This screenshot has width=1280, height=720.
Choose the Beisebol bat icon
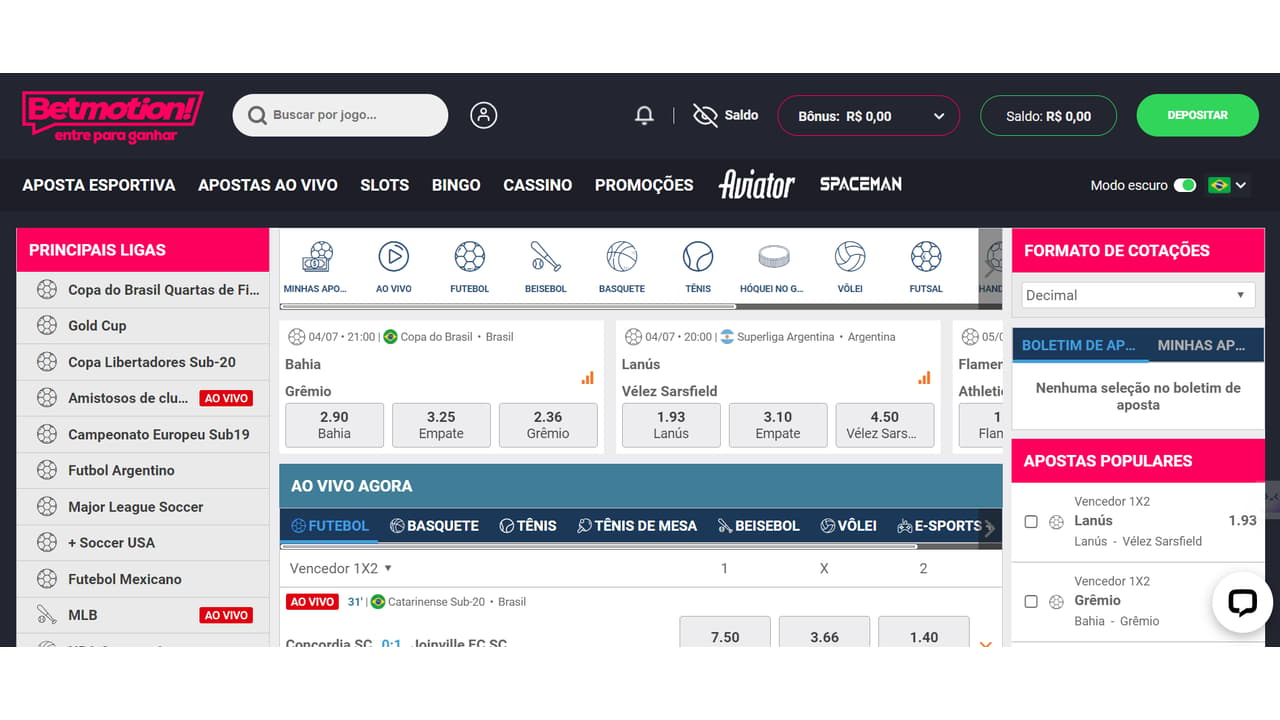pos(546,257)
